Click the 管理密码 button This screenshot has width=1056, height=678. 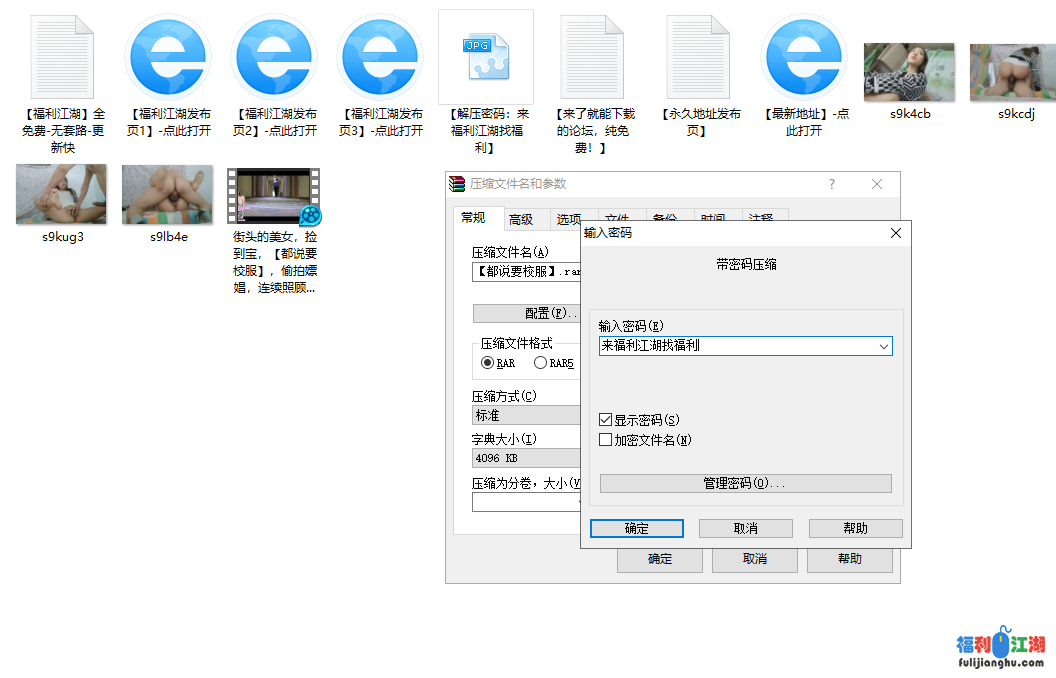(x=745, y=483)
